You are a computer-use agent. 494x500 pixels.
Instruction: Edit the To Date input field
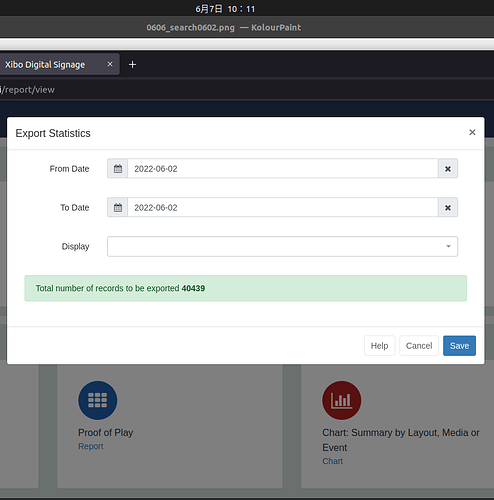click(283, 208)
